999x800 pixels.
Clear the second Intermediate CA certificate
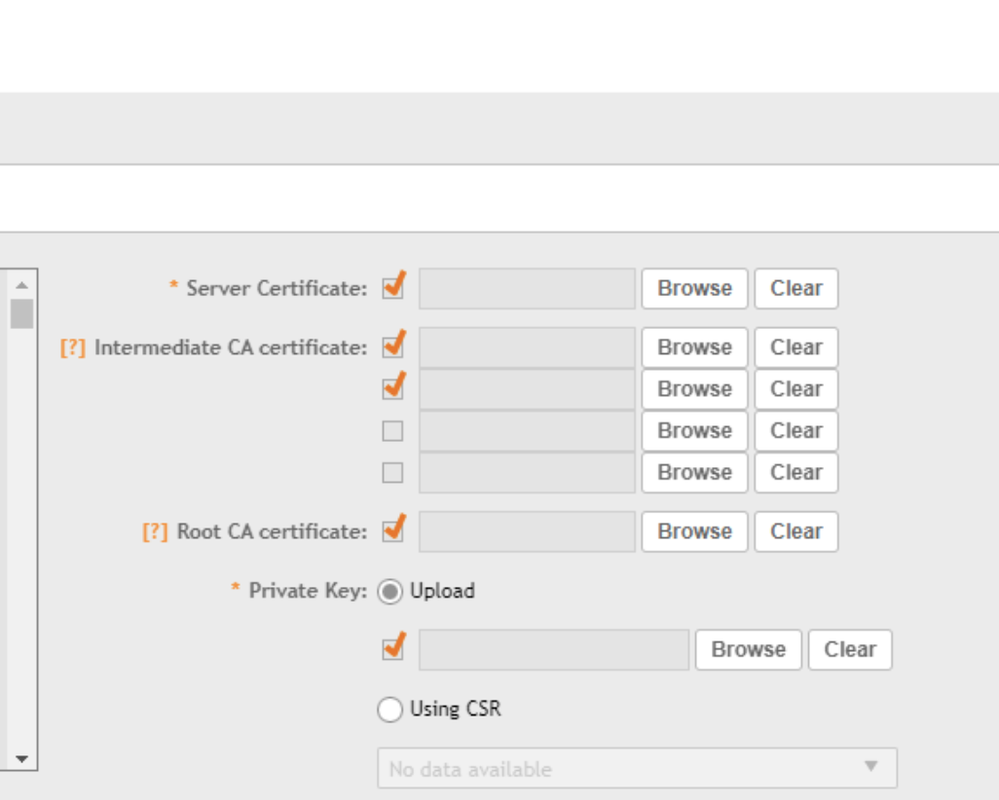796,389
